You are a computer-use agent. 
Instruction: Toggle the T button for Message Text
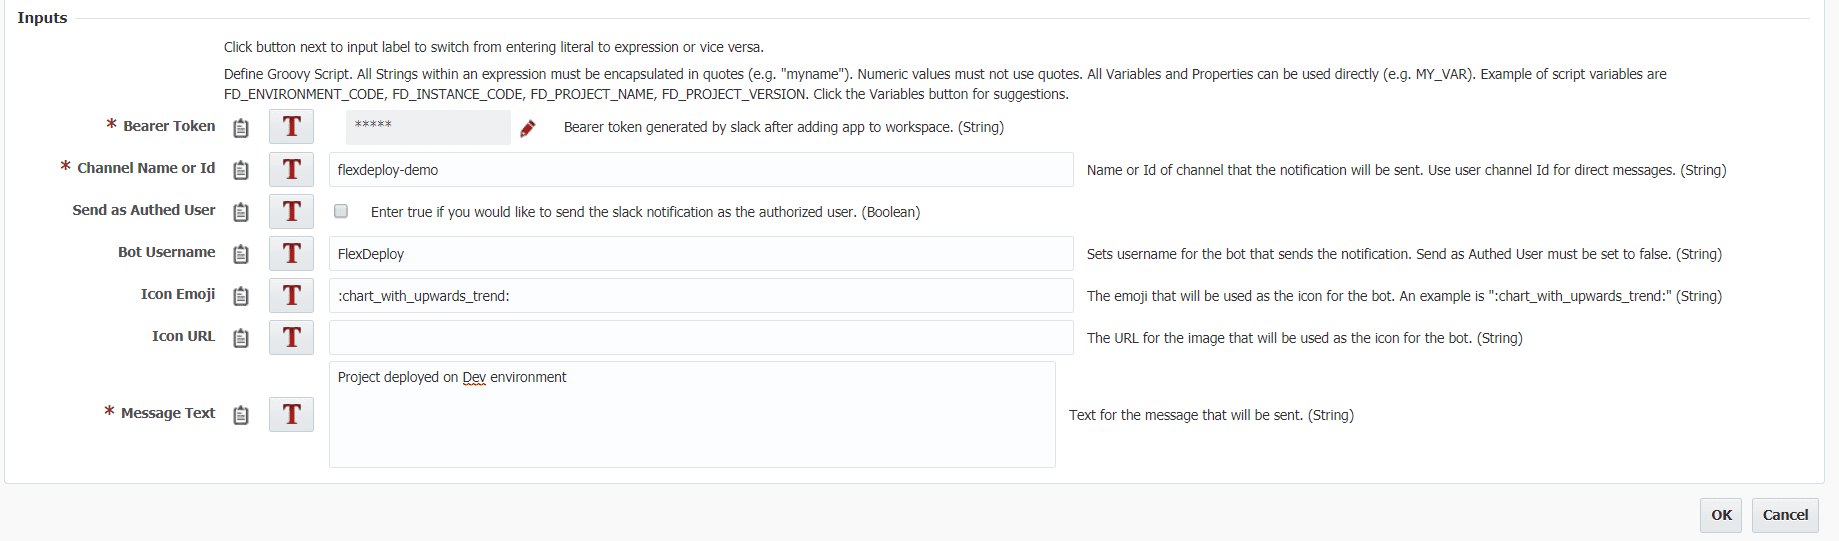coord(291,414)
